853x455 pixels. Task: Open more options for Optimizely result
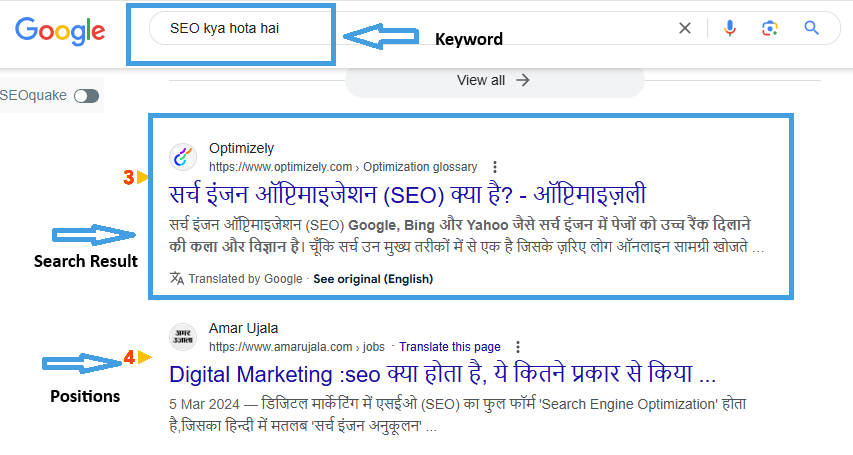coord(495,167)
